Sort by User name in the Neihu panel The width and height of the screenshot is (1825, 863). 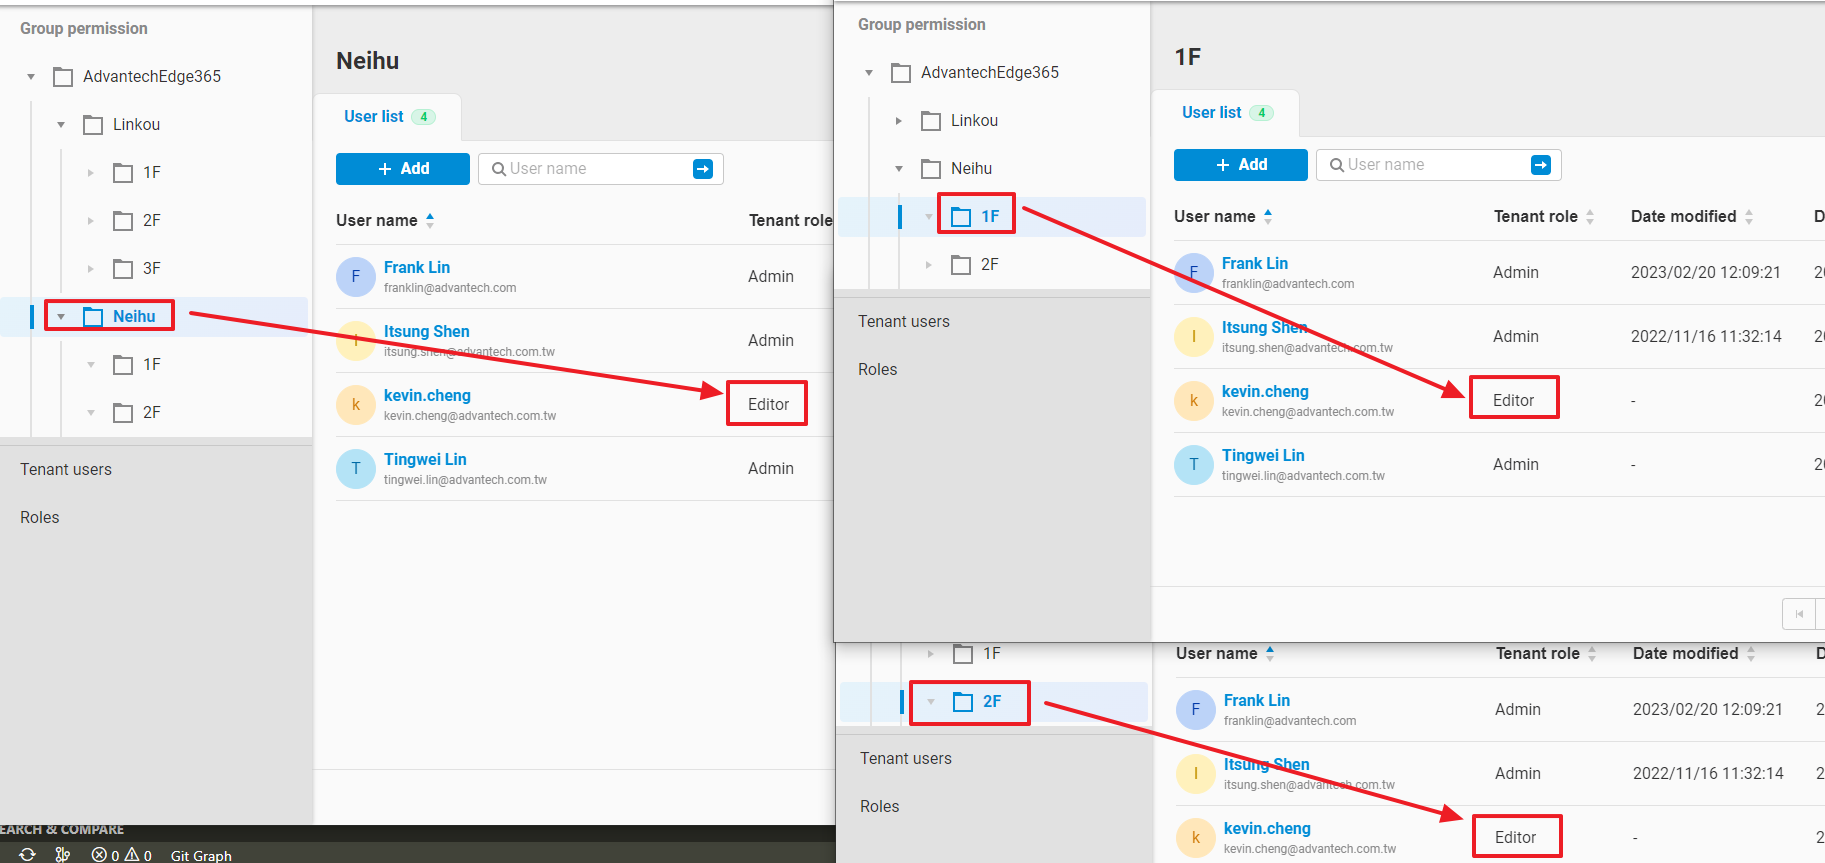(x=430, y=220)
